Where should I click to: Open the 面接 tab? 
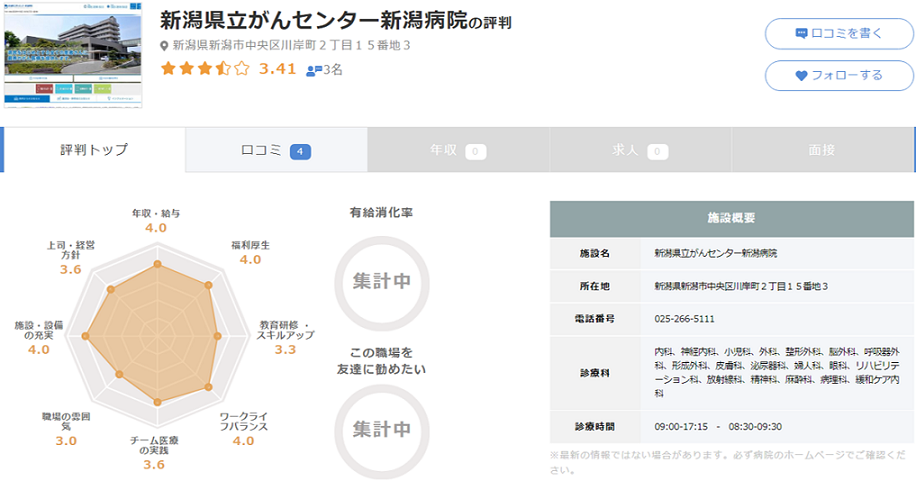point(822,150)
